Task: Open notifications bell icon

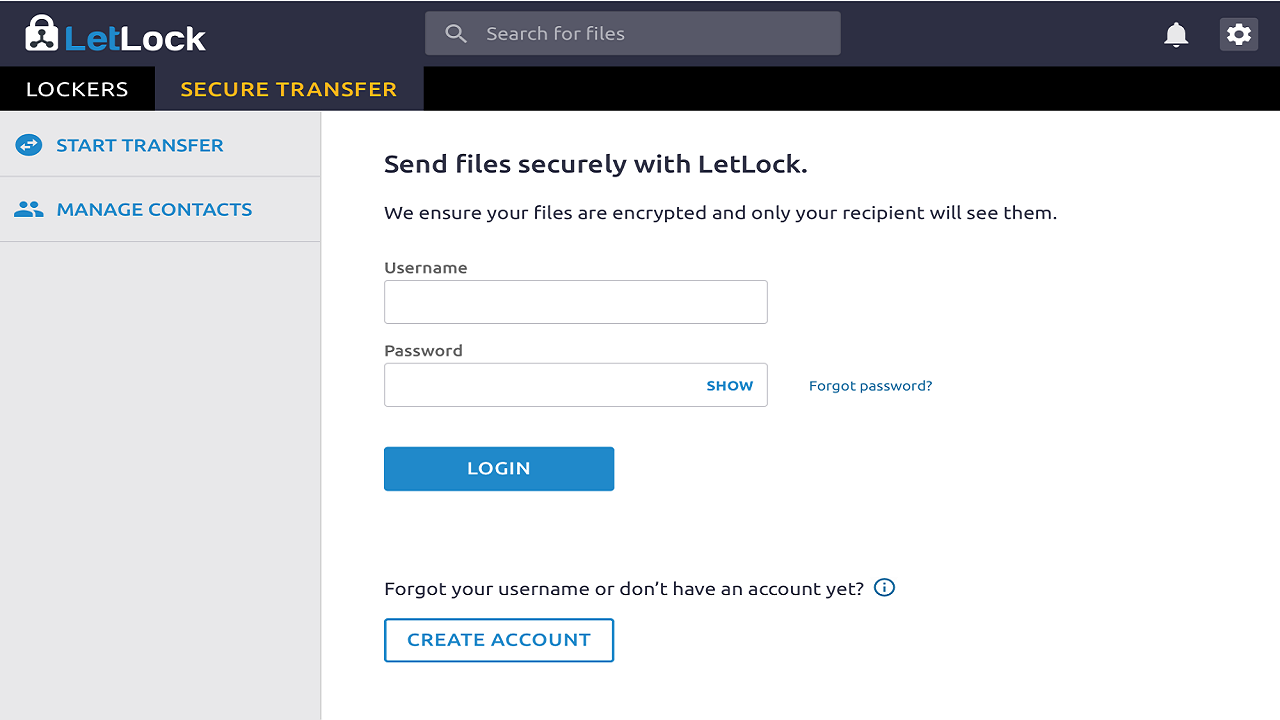Action: click(x=1176, y=35)
